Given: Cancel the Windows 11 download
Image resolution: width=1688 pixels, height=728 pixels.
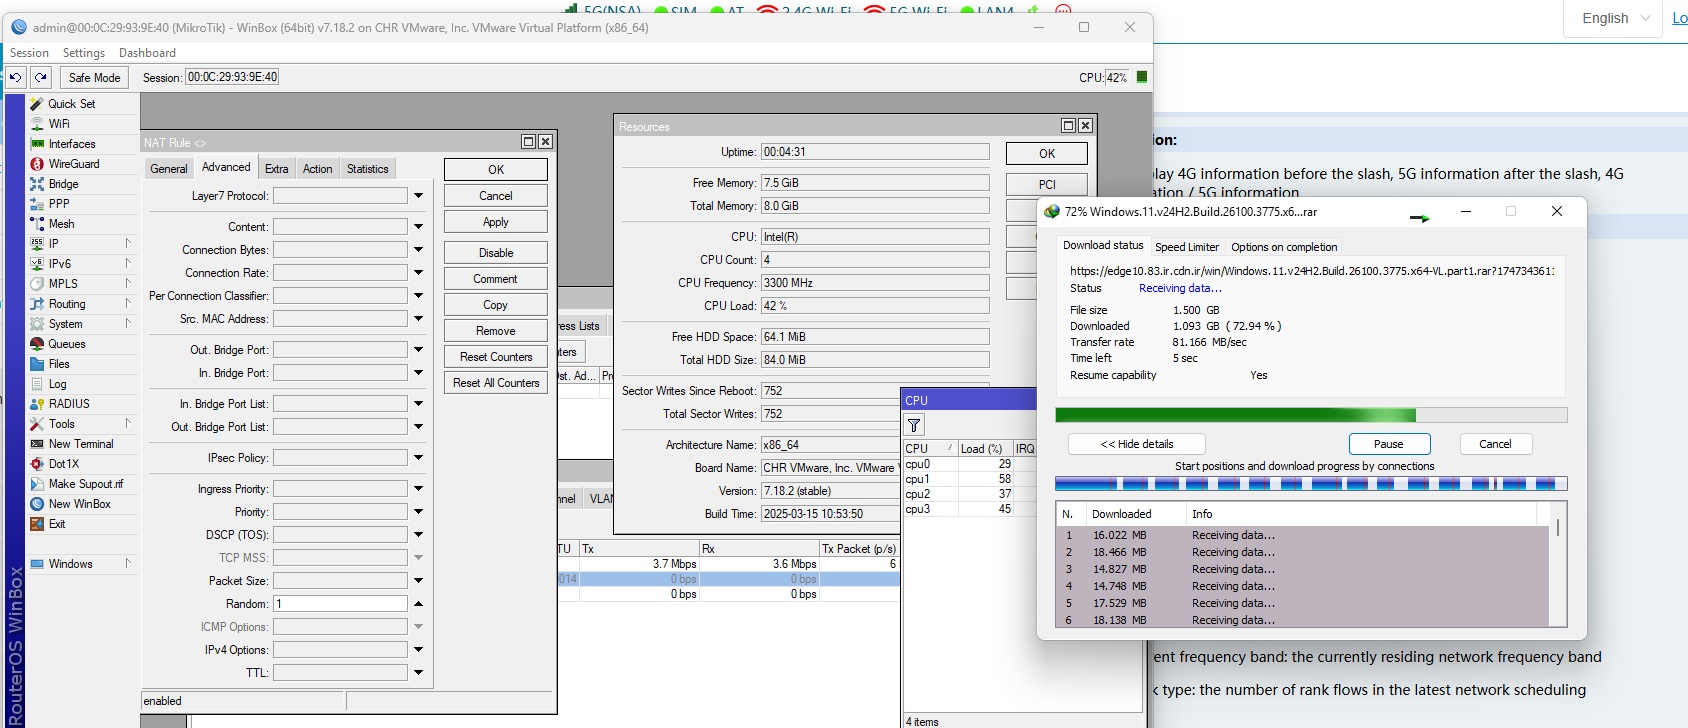Looking at the screenshot, I should 1495,444.
